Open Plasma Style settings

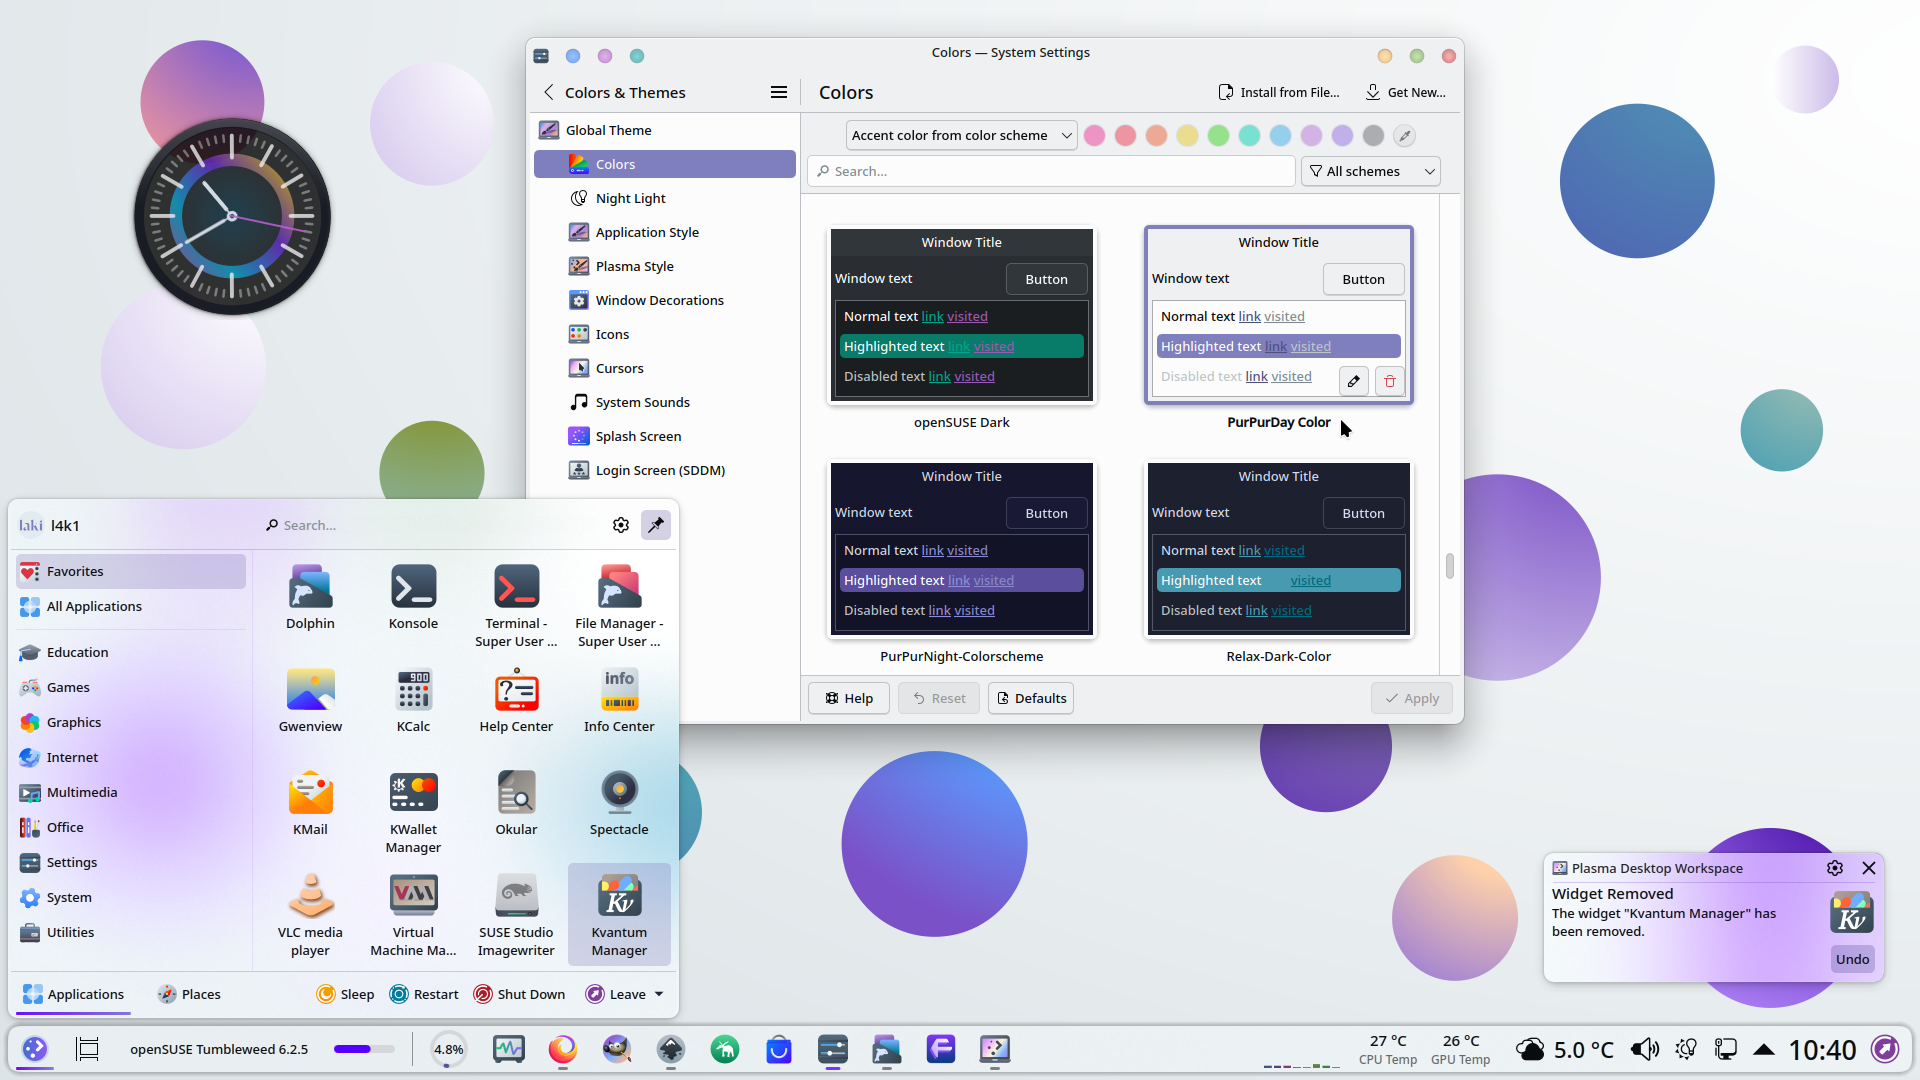[665, 266]
